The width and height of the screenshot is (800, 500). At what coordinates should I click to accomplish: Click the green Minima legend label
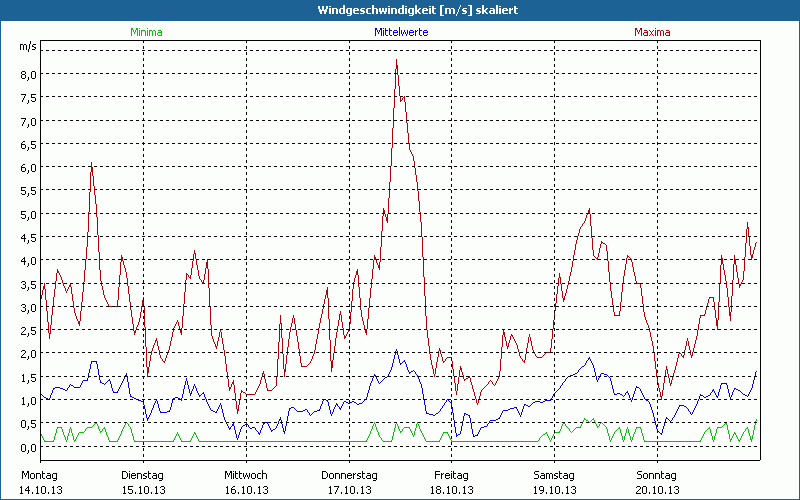tap(145, 32)
